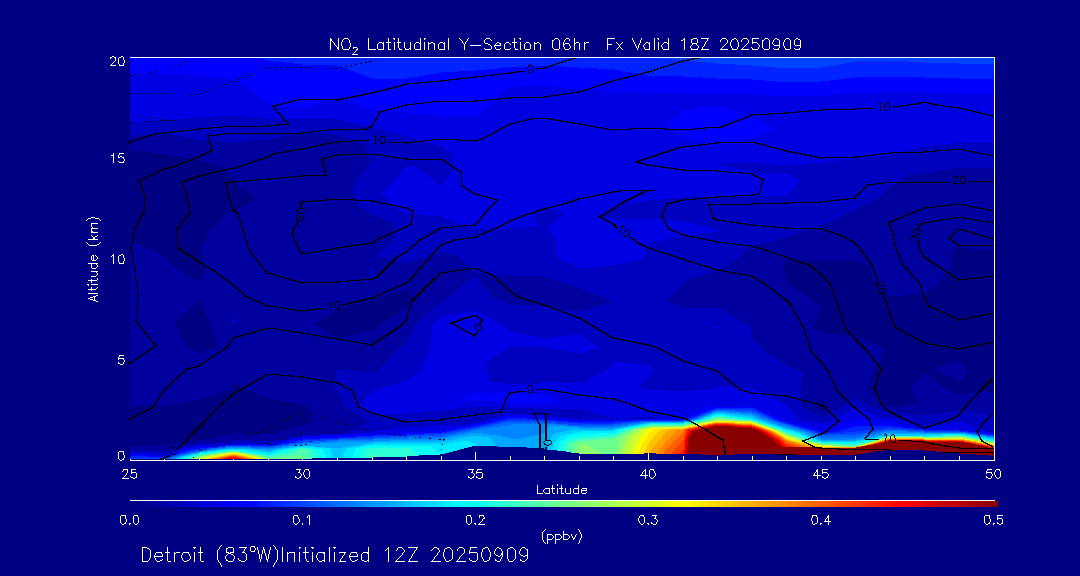Click the 0.2 colorbar tick label

(475, 520)
